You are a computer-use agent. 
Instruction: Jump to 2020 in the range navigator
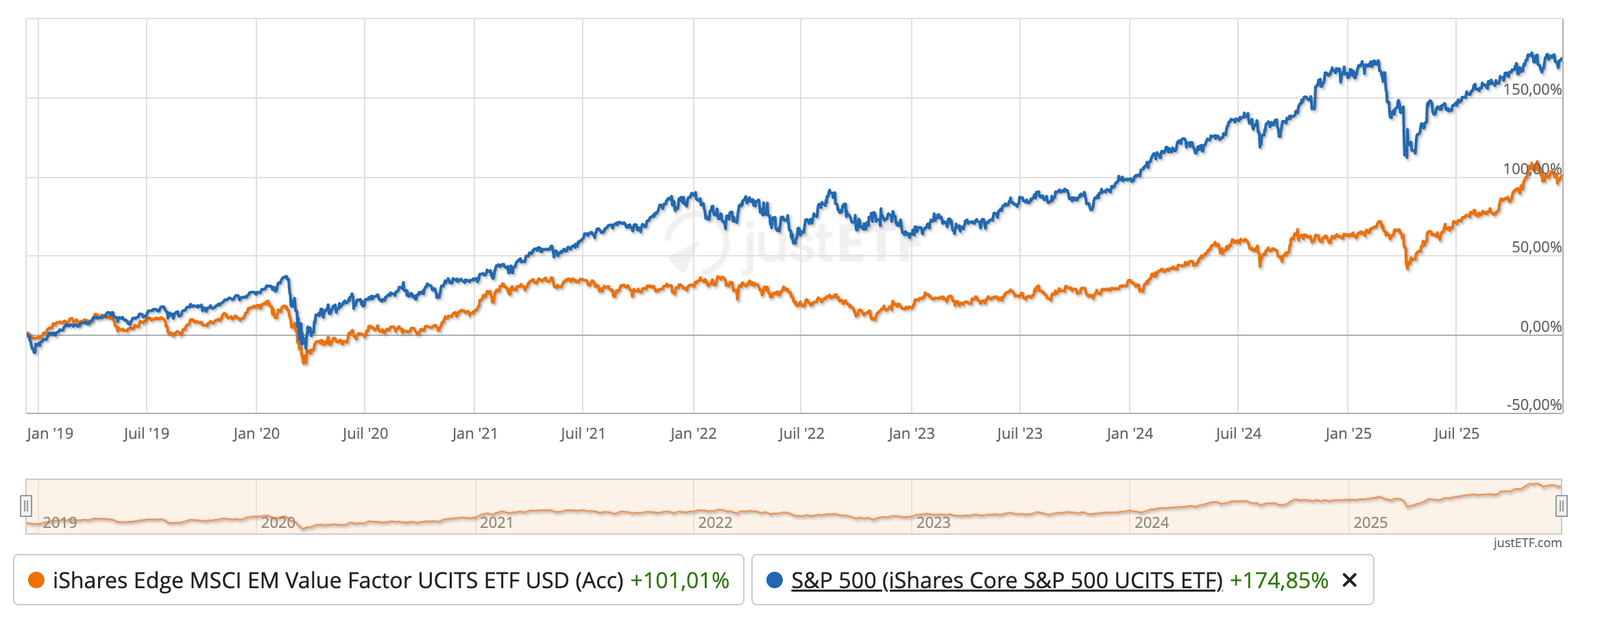pos(278,522)
